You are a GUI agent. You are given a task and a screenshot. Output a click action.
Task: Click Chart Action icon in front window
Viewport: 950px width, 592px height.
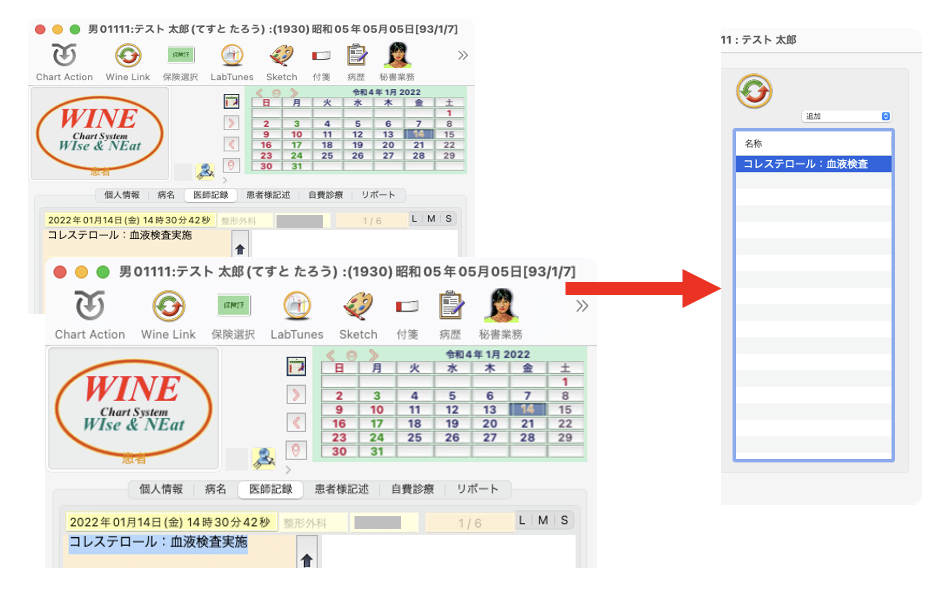pyautogui.click(x=89, y=307)
